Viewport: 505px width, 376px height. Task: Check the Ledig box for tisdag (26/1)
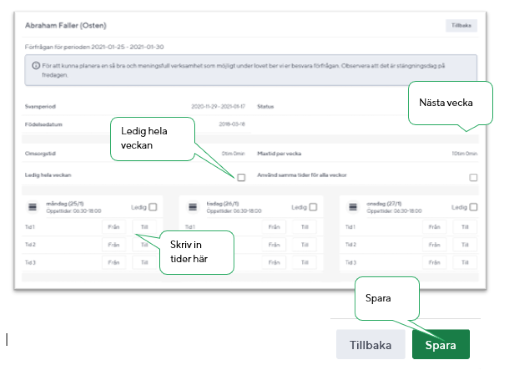tap(313, 207)
